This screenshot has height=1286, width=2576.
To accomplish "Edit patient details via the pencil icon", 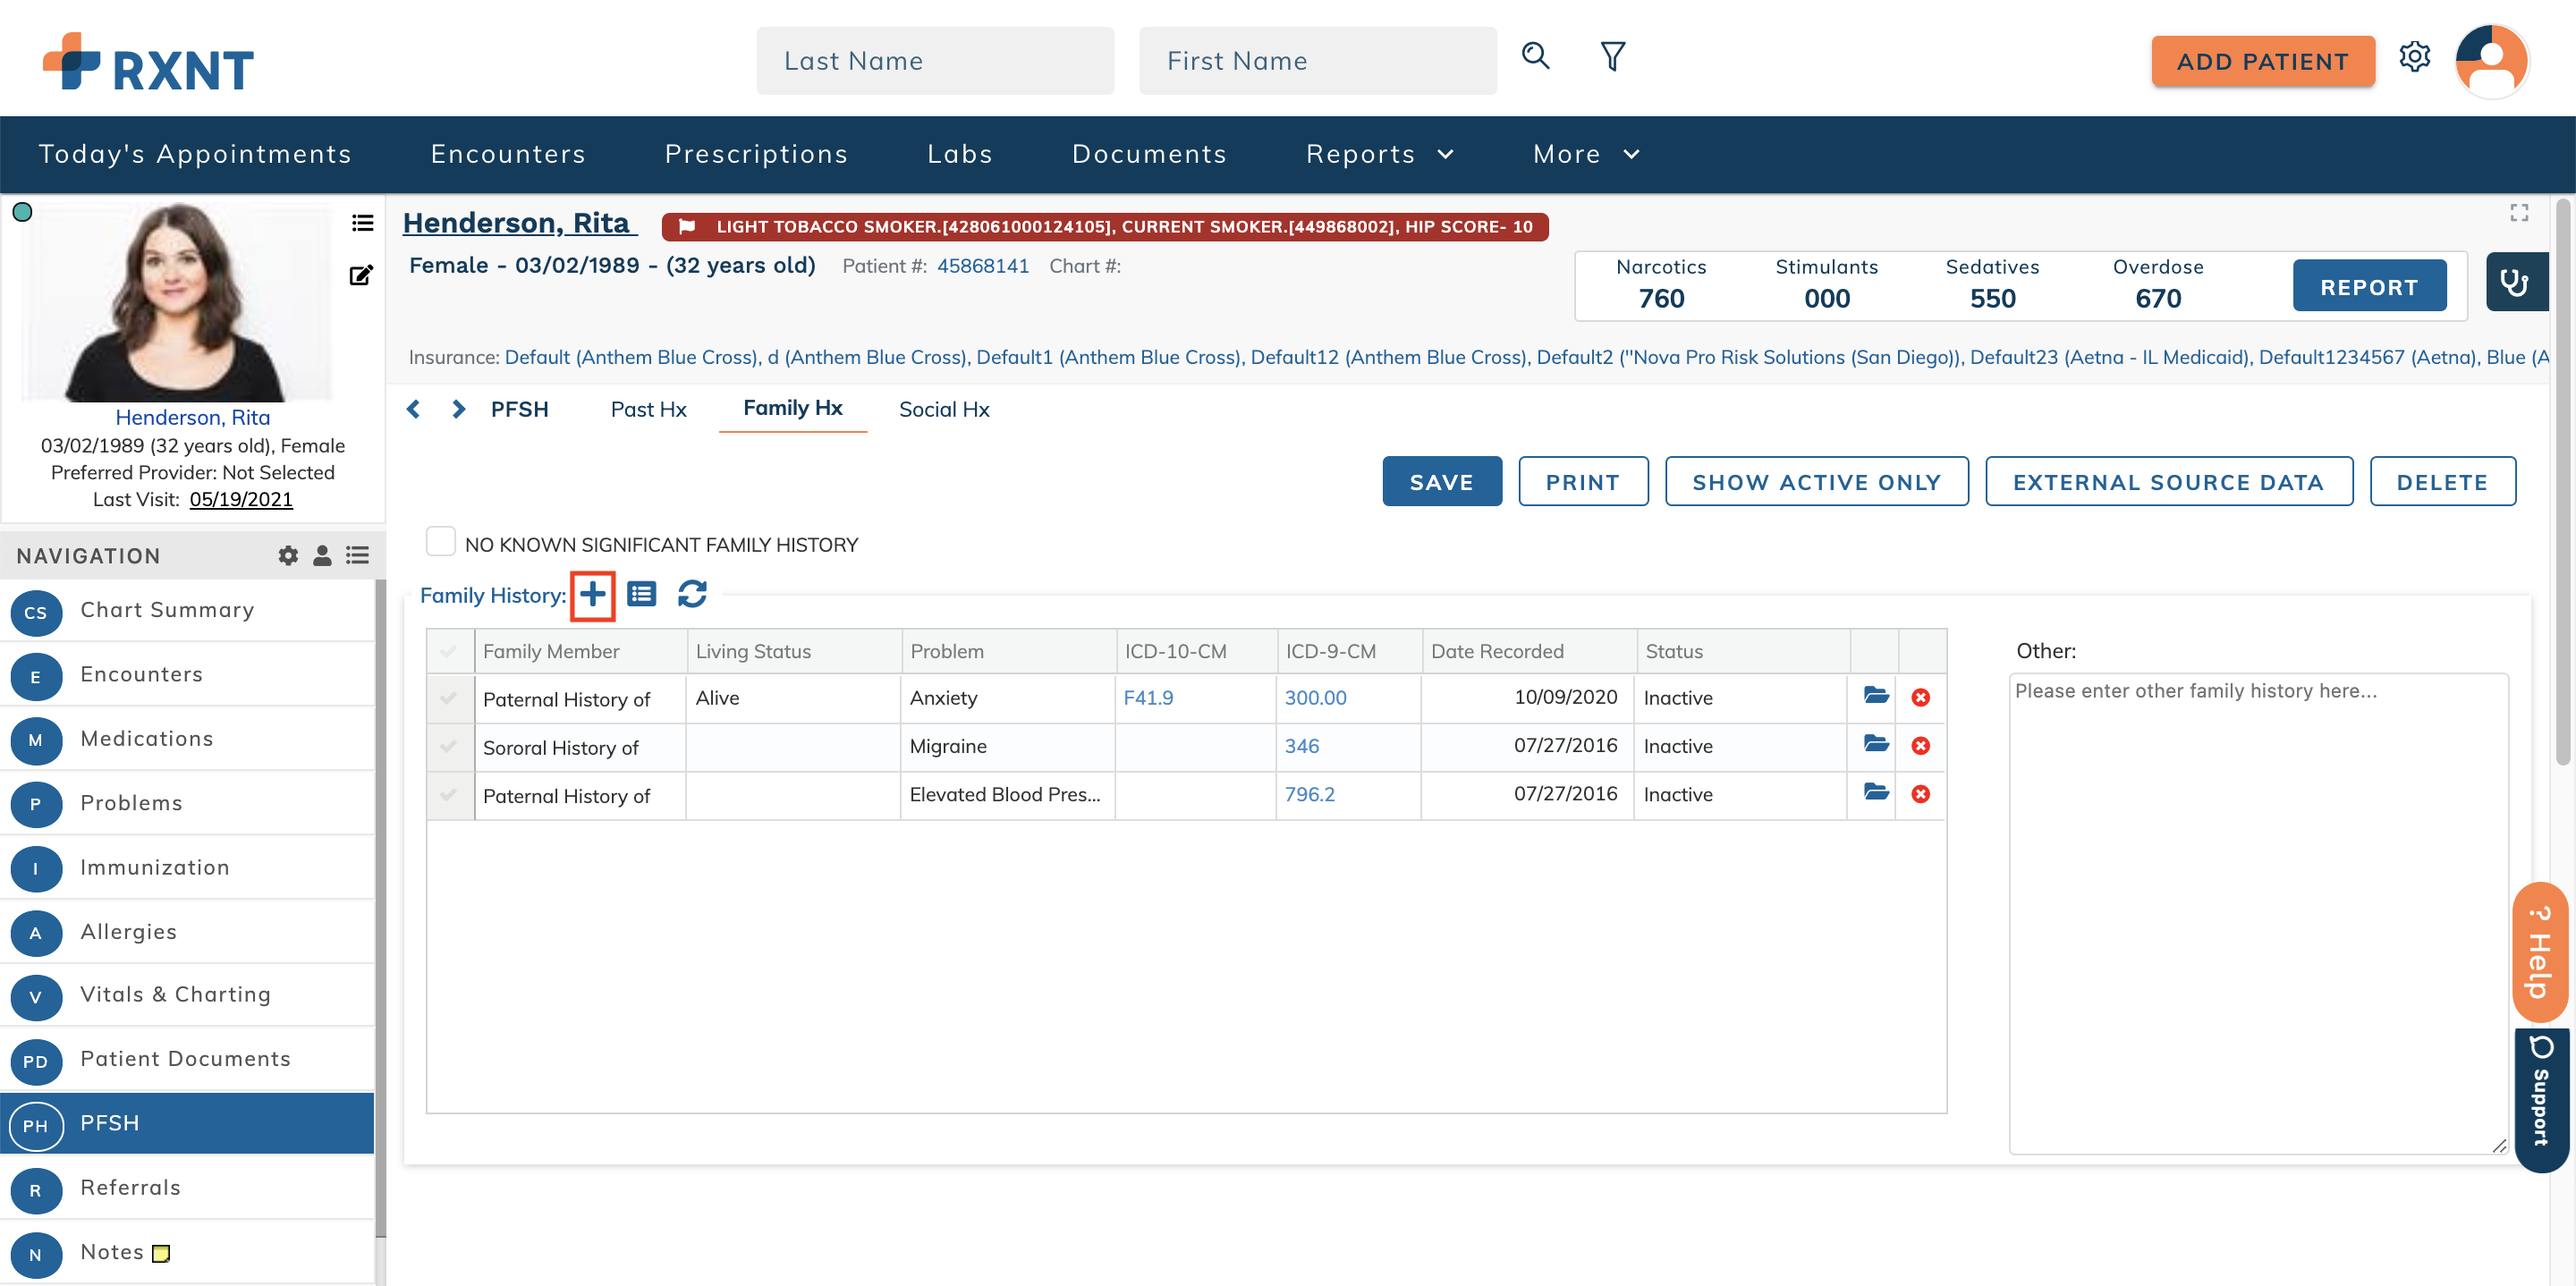I will click(361, 275).
